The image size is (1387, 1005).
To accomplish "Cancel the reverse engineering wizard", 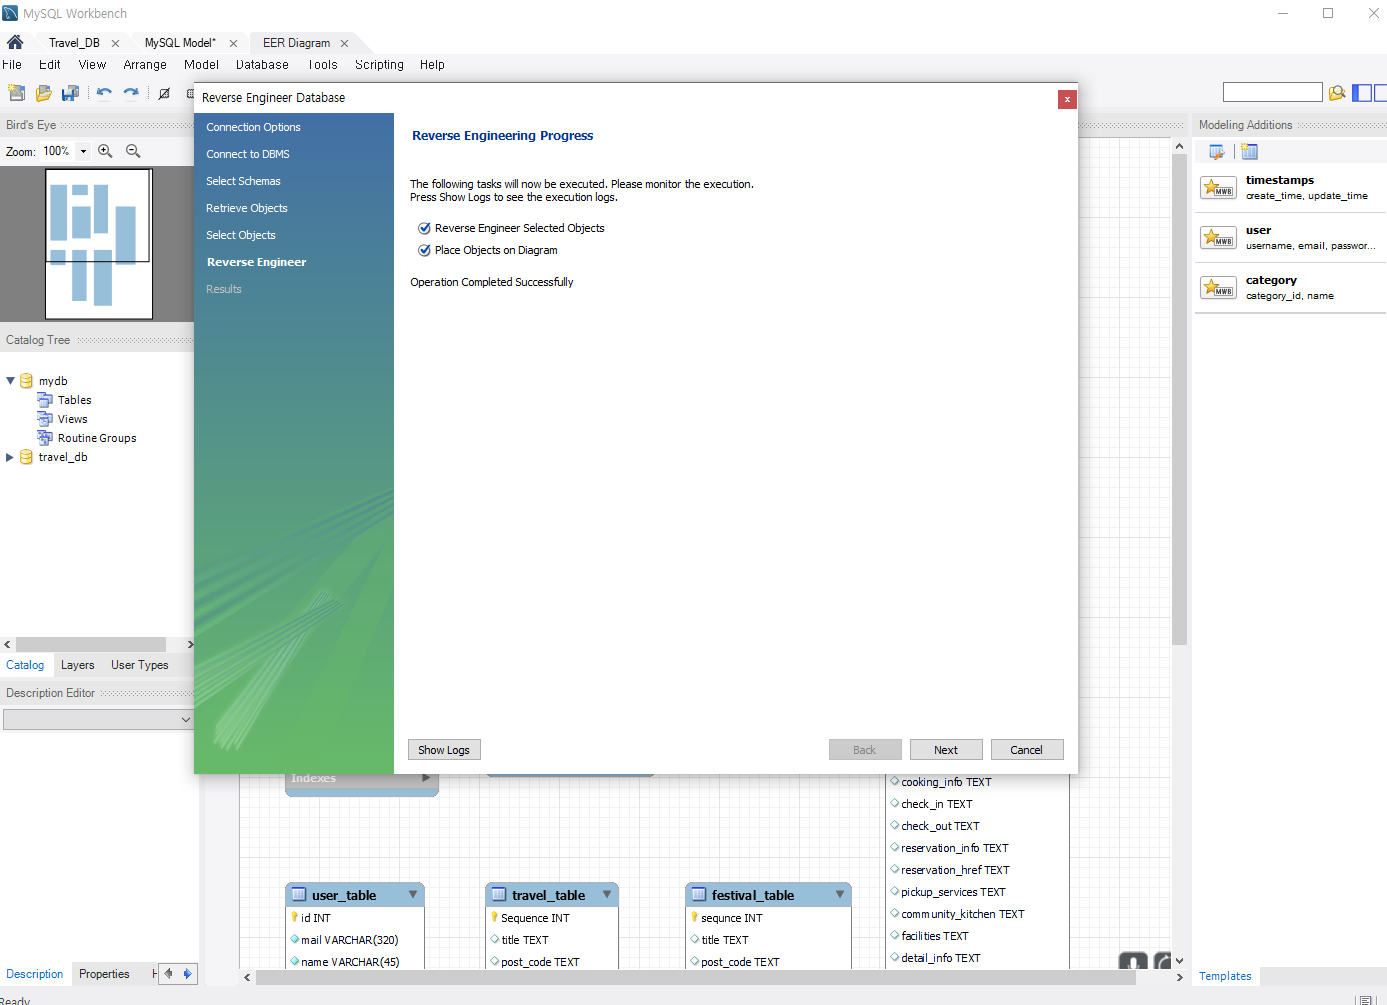I will (1027, 750).
